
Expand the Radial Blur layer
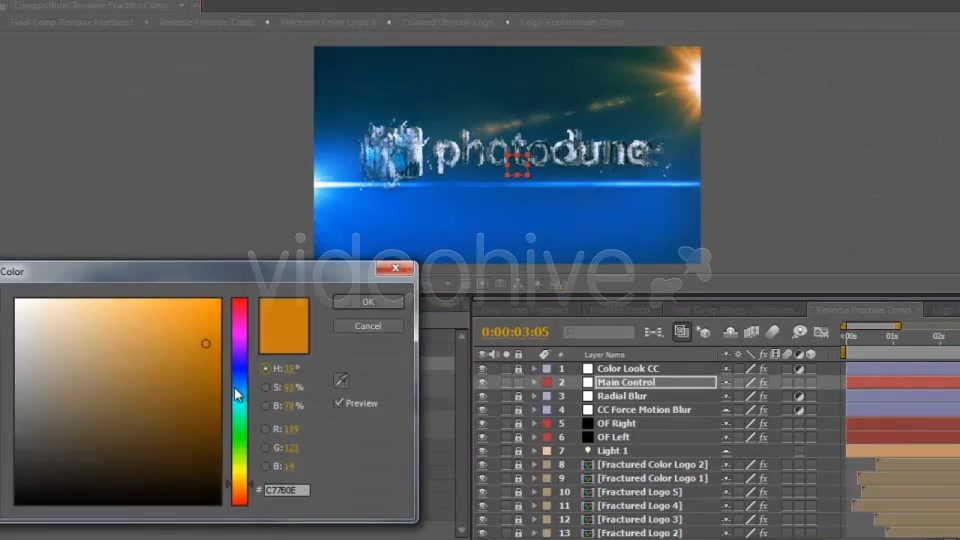(x=534, y=396)
